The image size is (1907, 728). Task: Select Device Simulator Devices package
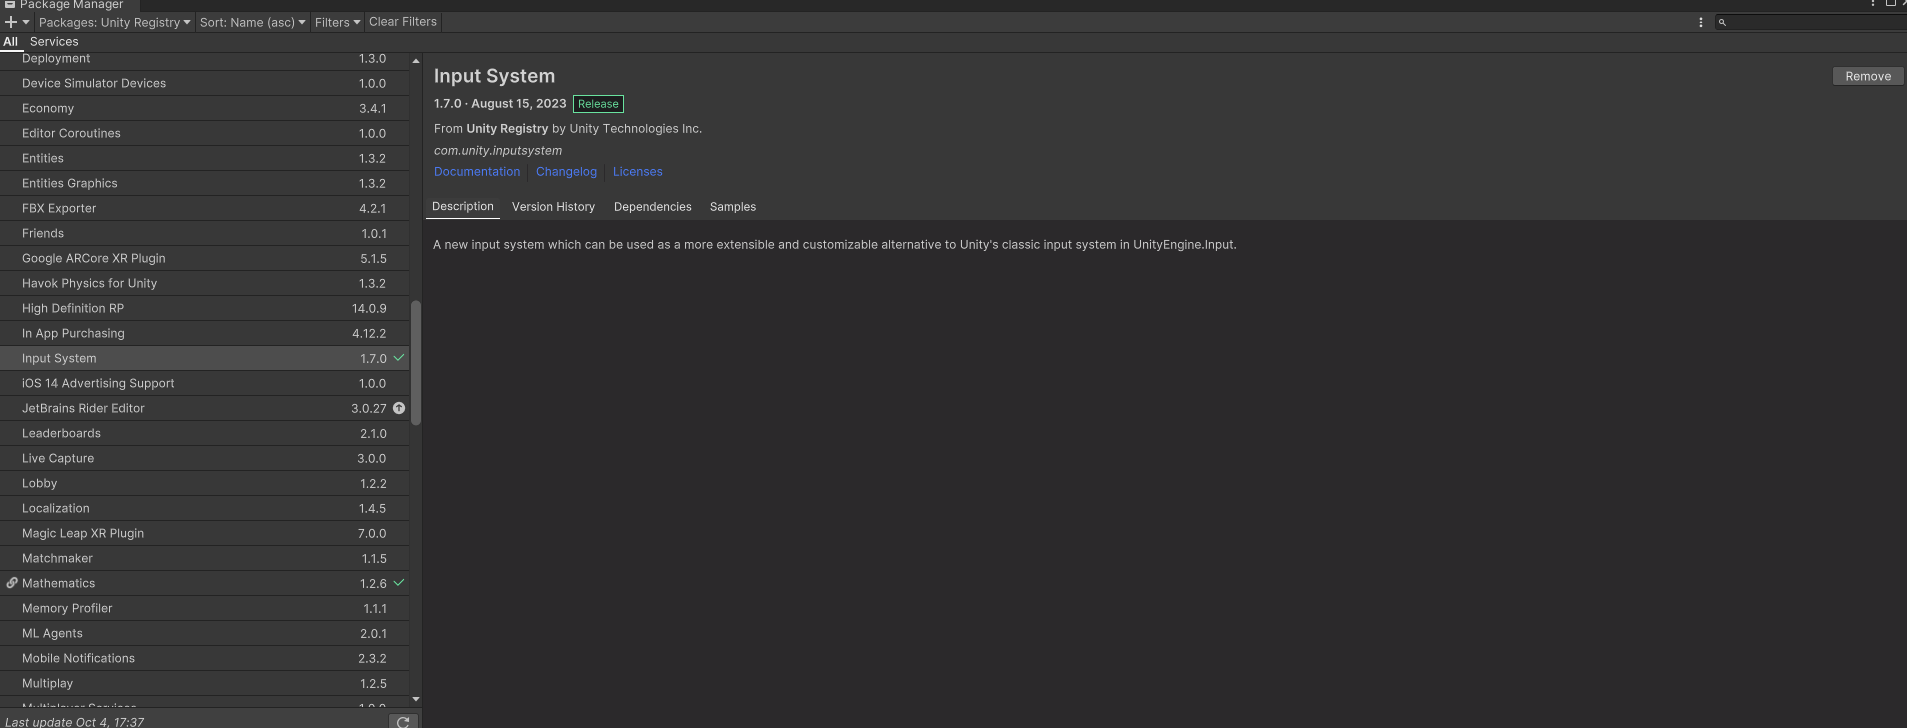(x=204, y=83)
